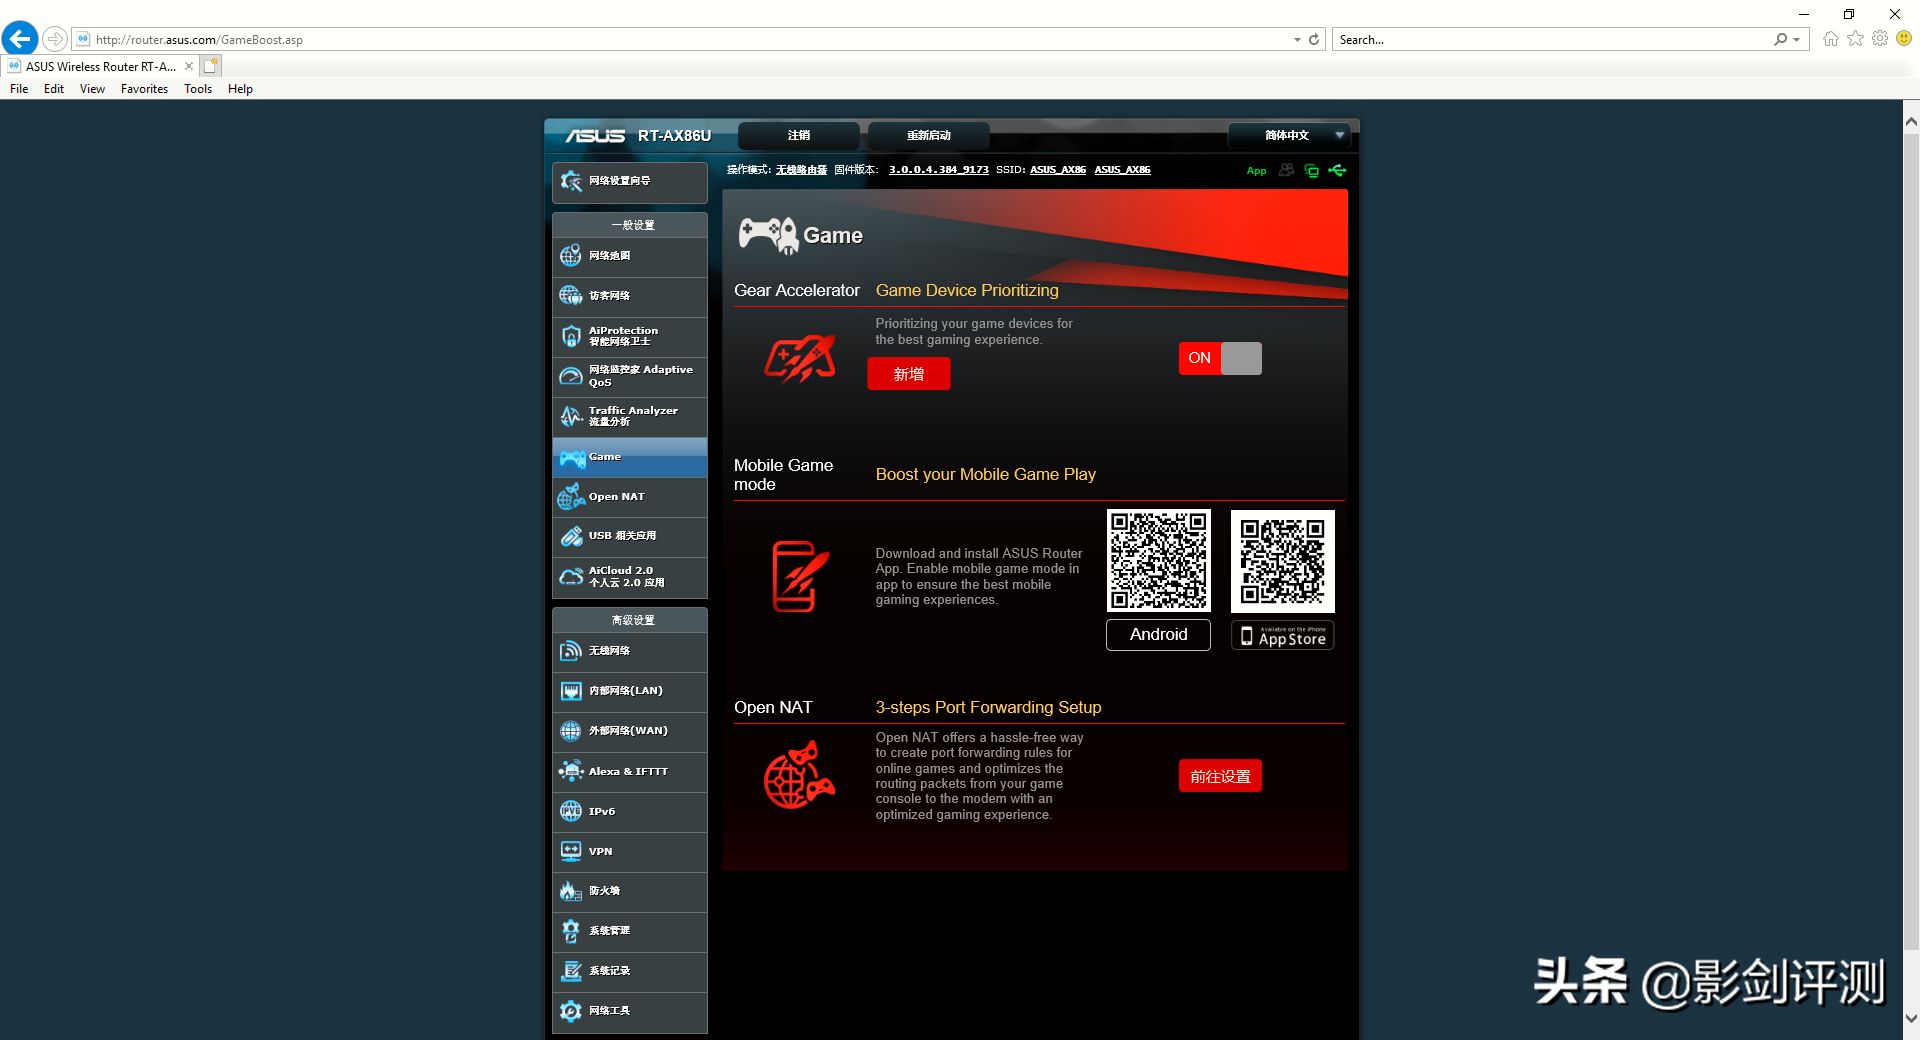Open Alexa & IFTTT settings
Screen dimensions: 1920x1040
click(629, 772)
